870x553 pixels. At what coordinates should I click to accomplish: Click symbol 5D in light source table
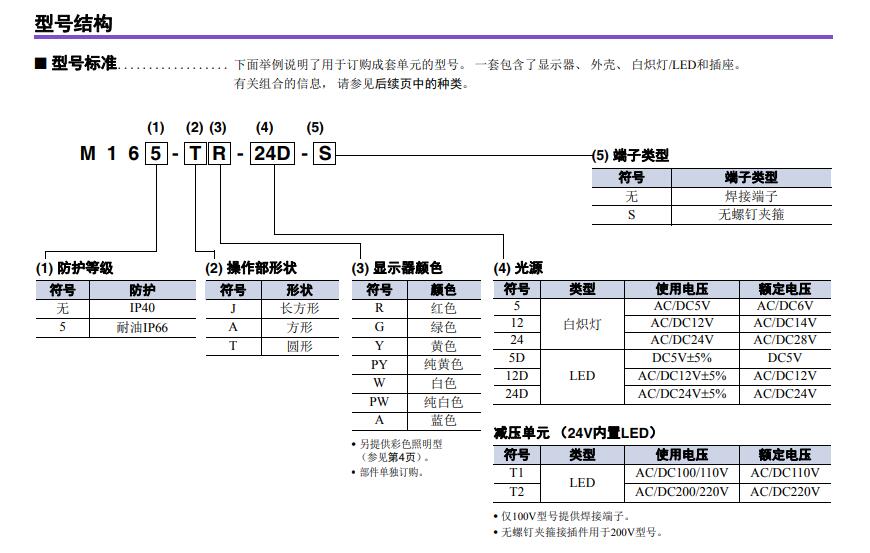[517, 358]
